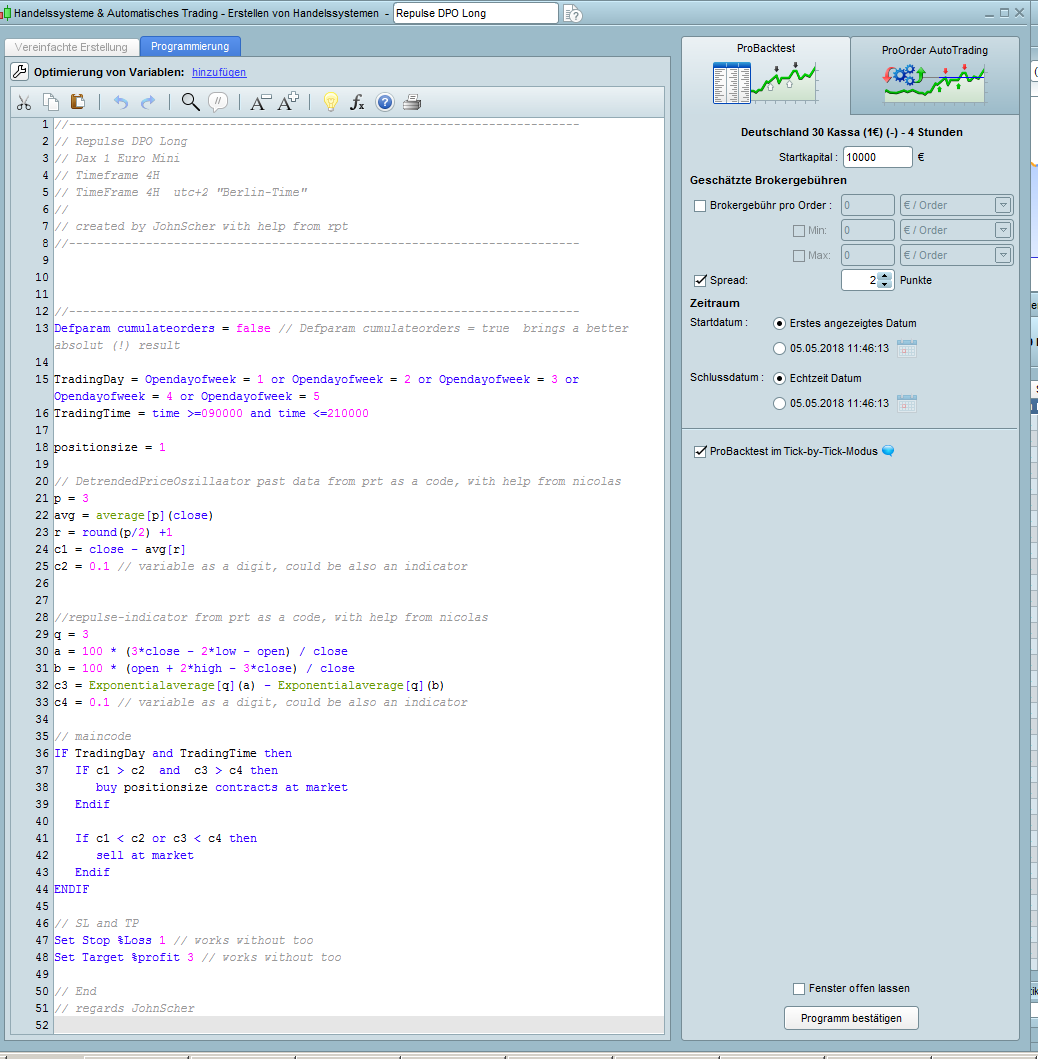Image resolution: width=1038 pixels, height=1059 pixels.
Task: Click the printer icon in the toolbar
Action: [412, 102]
